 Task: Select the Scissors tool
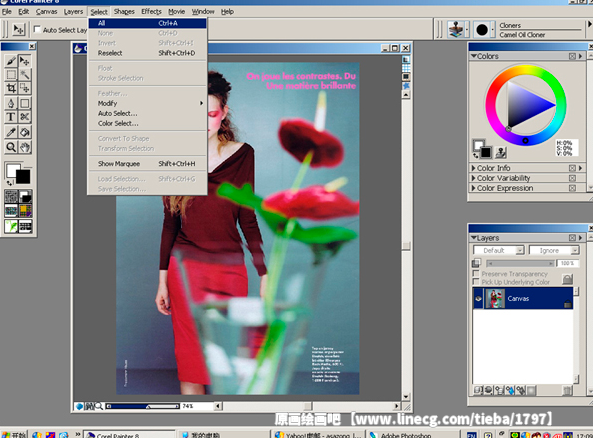pos(25,117)
